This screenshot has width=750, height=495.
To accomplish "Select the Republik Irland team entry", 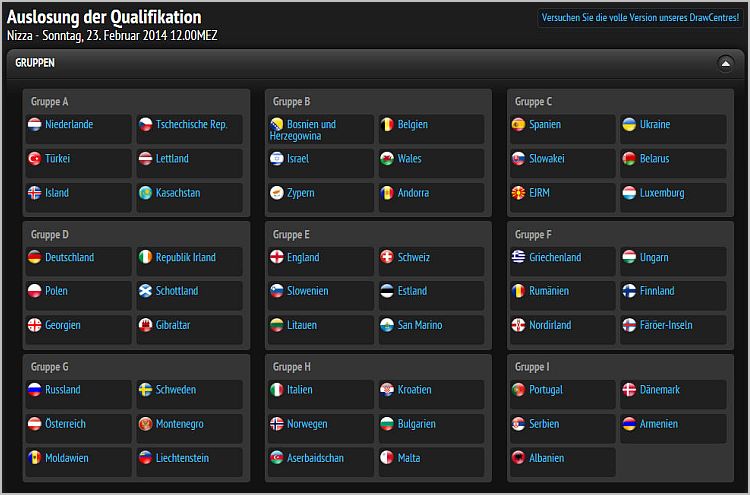I will (x=186, y=257).
